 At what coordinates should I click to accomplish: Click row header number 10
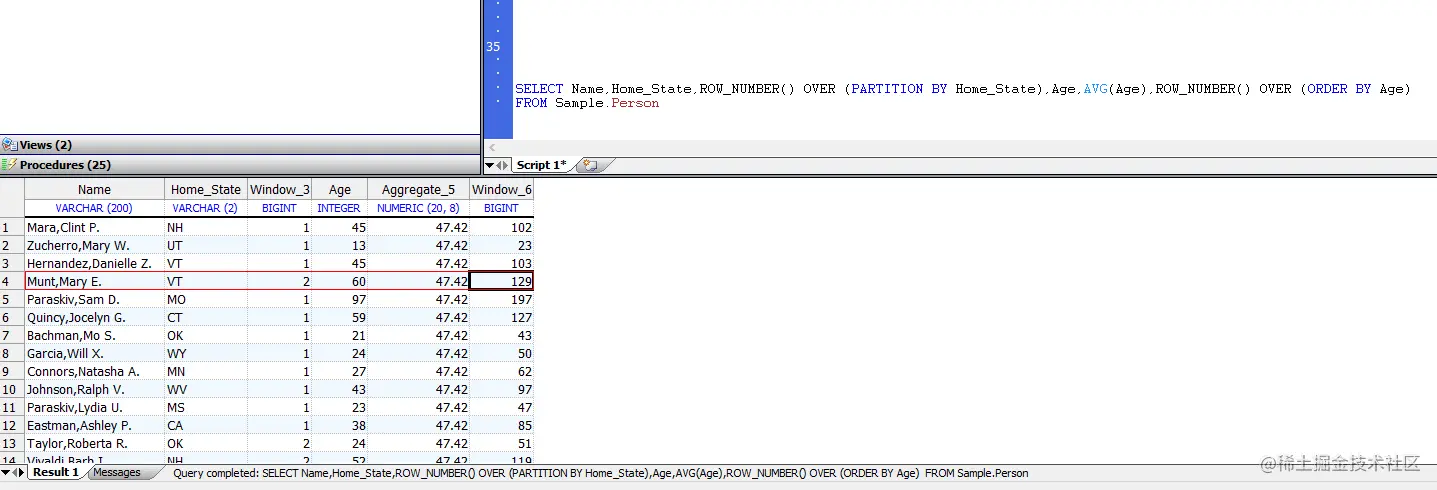click(x=12, y=389)
